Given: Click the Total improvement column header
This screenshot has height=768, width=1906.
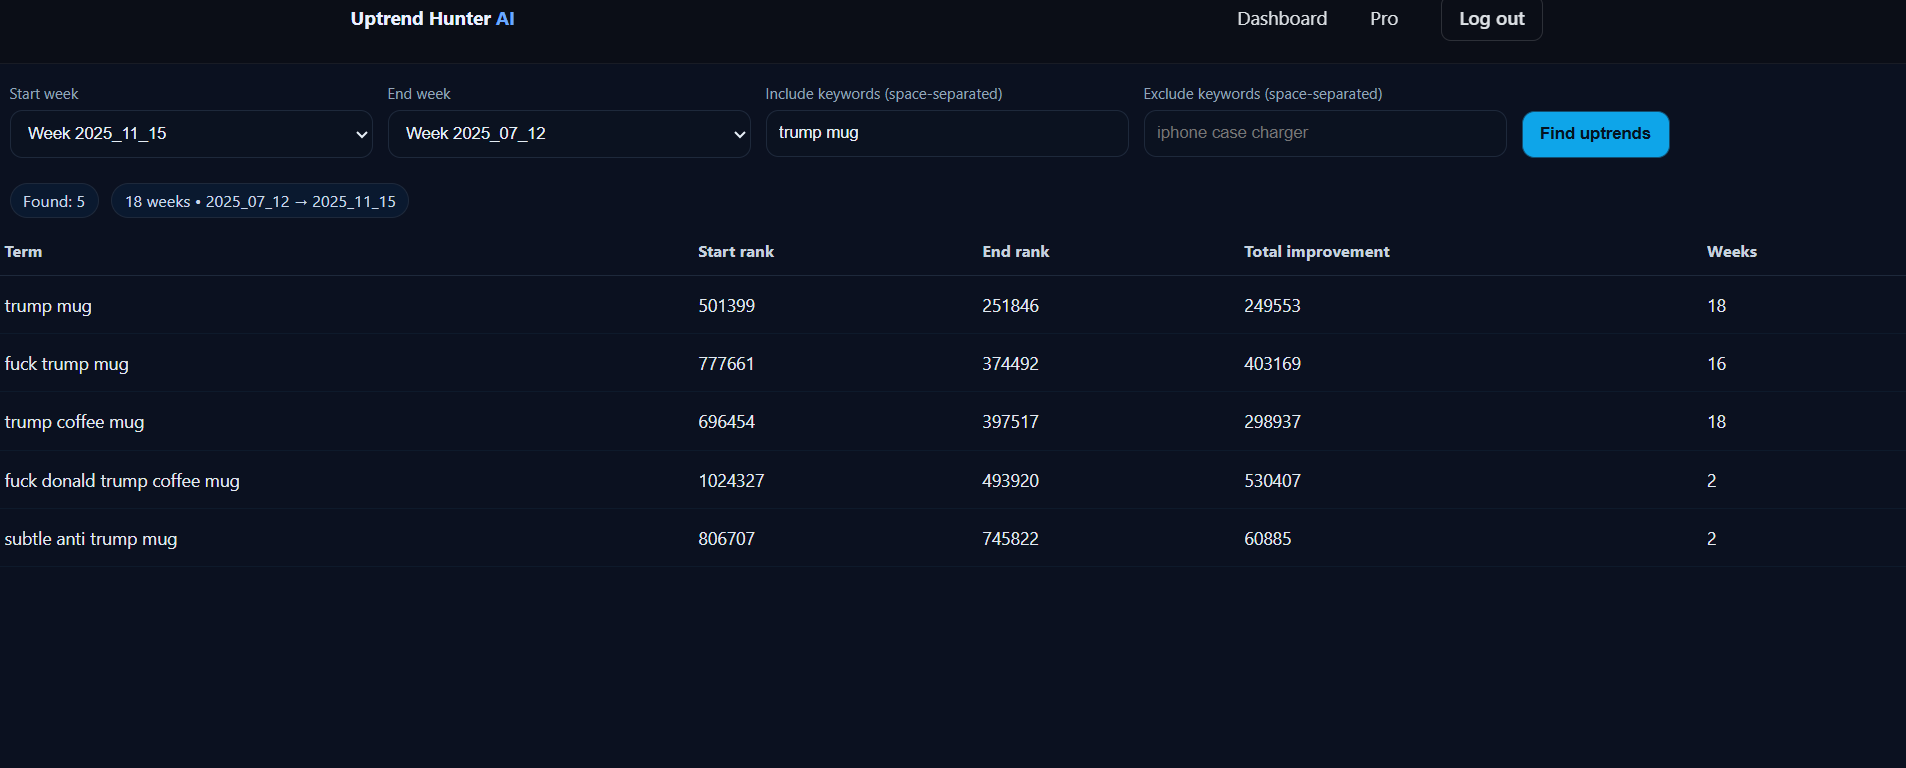Looking at the screenshot, I should [1316, 252].
